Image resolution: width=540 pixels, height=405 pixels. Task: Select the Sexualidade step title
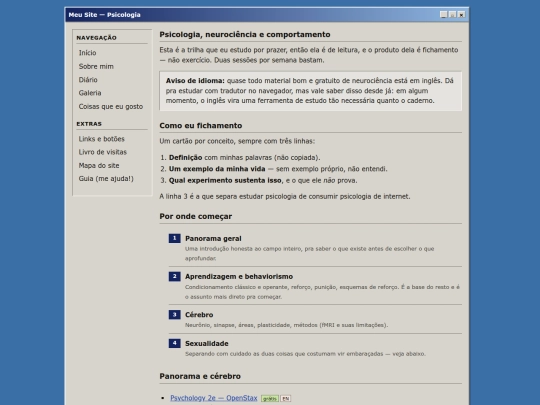207,343
